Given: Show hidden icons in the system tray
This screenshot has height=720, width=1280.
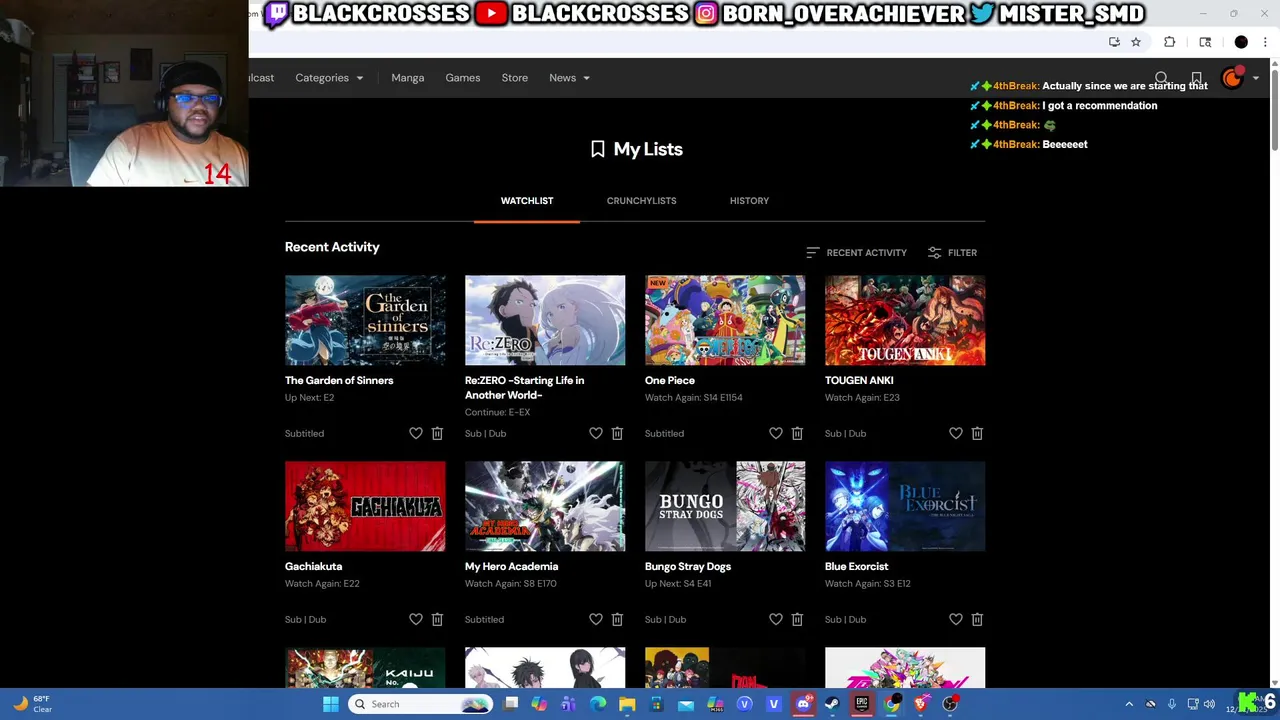Looking at the screenshot, I should [1129, 704].
